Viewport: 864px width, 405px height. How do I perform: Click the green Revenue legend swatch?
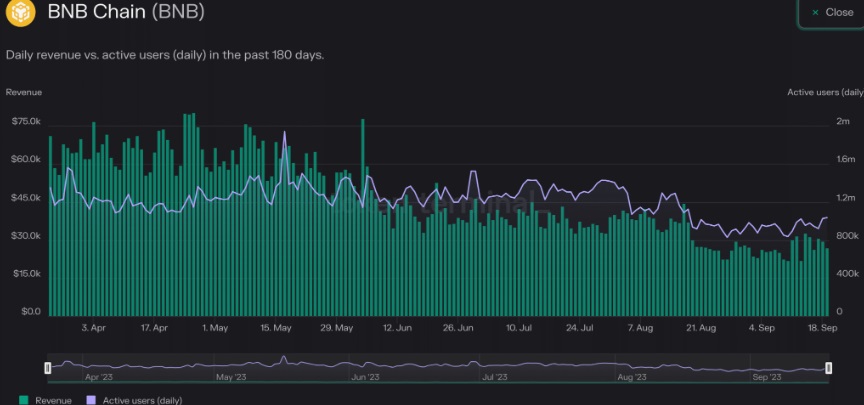coord(24,401)
